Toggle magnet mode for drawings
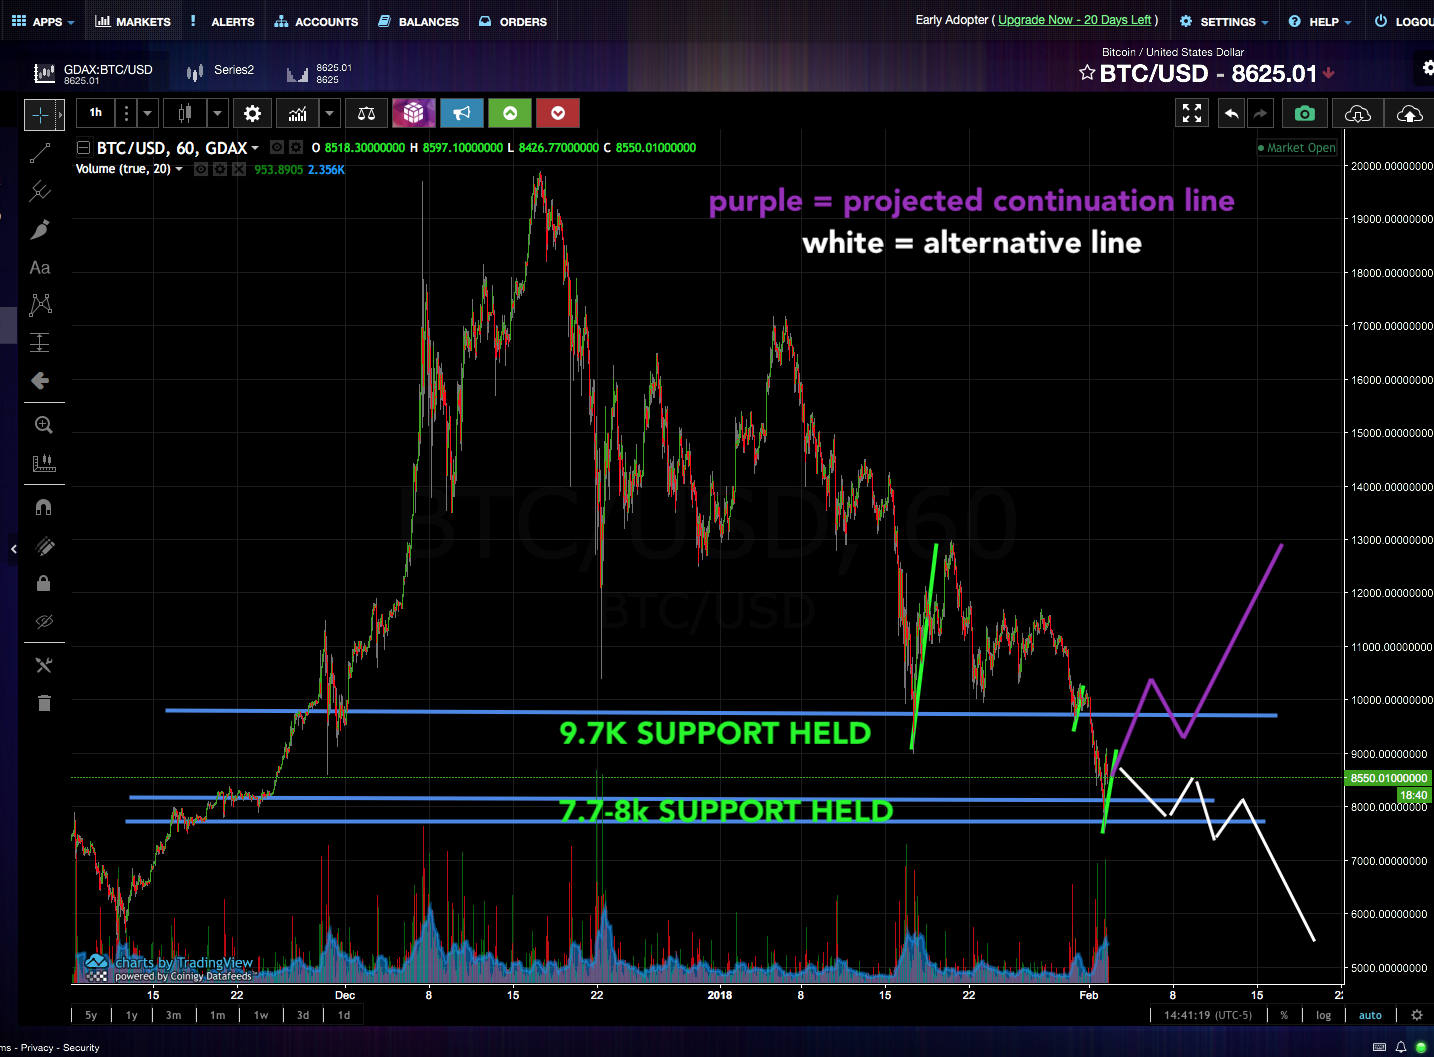 point(43,507)
